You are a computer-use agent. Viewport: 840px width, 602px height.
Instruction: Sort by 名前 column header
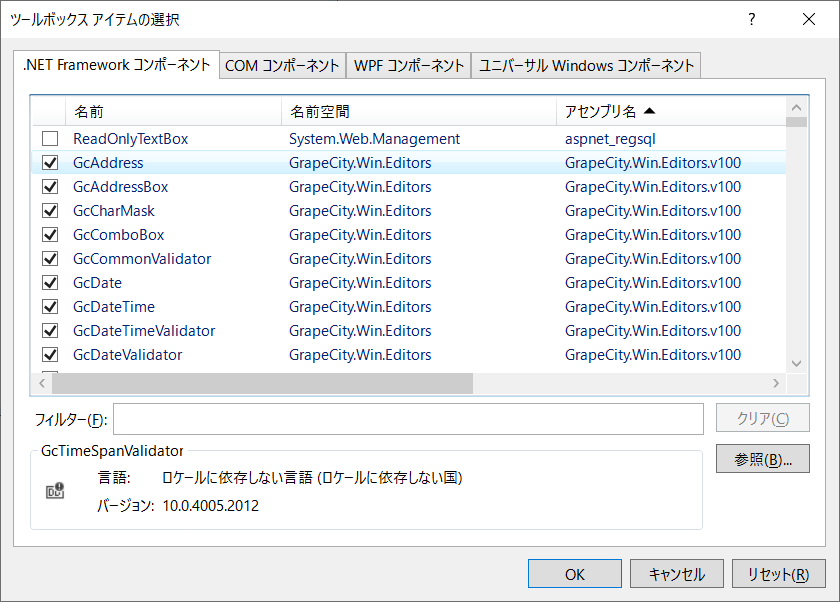point(173,111)
